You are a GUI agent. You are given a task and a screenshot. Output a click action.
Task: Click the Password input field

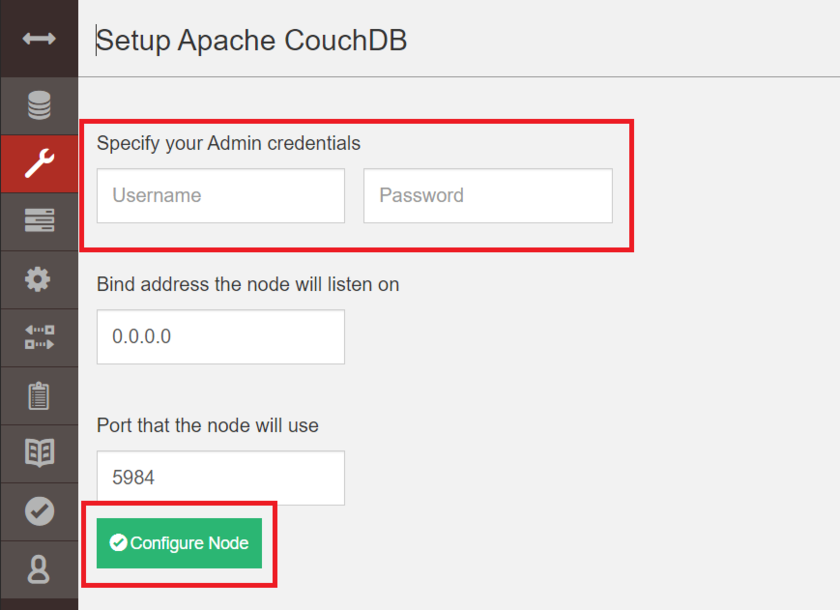tap(488, 196)
